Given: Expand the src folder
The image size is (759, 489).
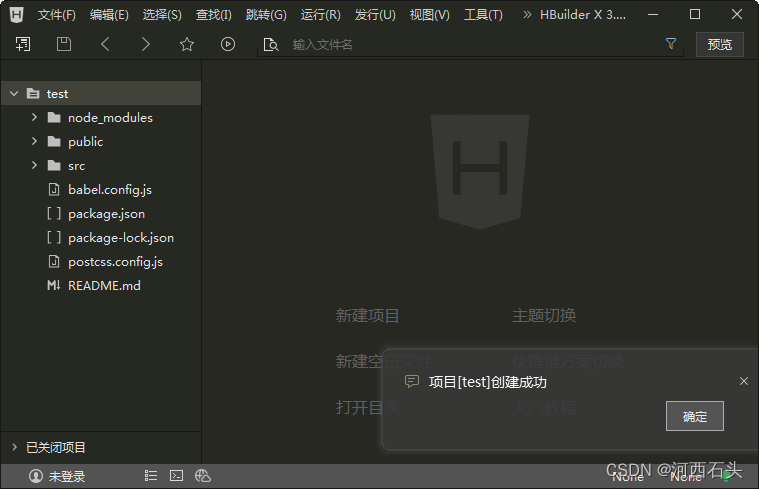Looking at the screenshot, I should [34, 165].
